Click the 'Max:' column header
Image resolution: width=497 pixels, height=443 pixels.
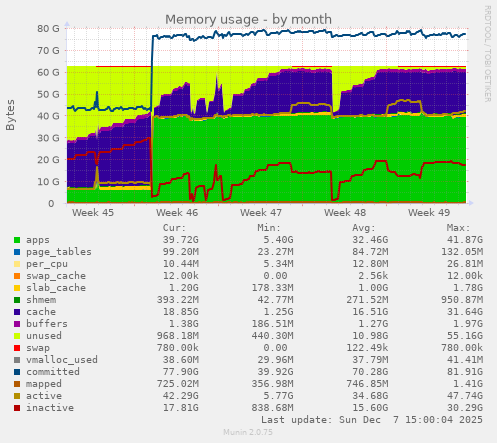pos(458,228)
